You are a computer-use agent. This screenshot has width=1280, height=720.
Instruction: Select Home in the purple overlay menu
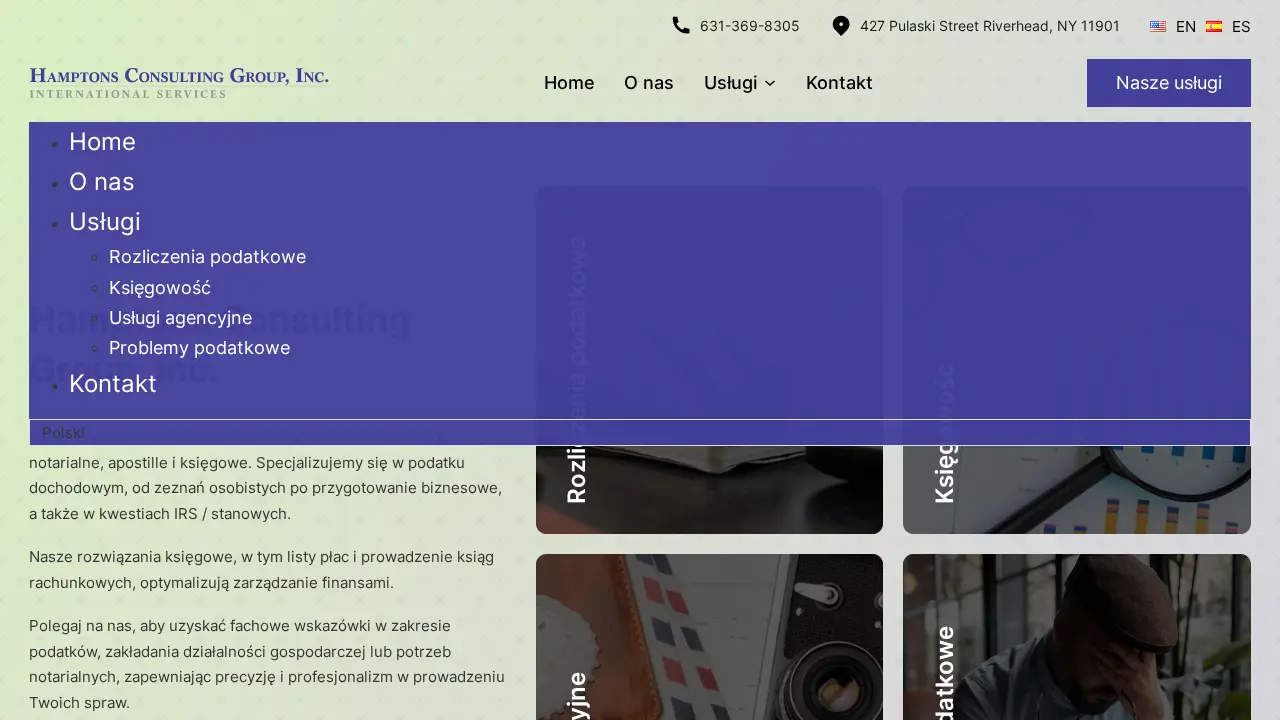102,142
